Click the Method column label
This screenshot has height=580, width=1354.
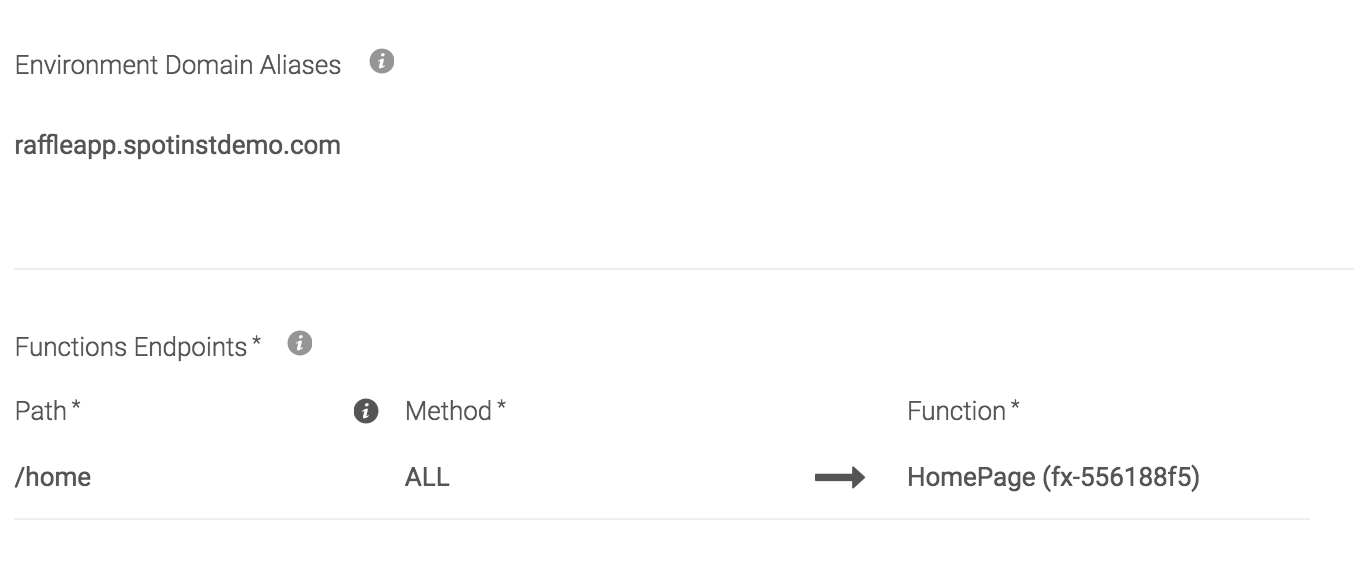coord(448,411)
